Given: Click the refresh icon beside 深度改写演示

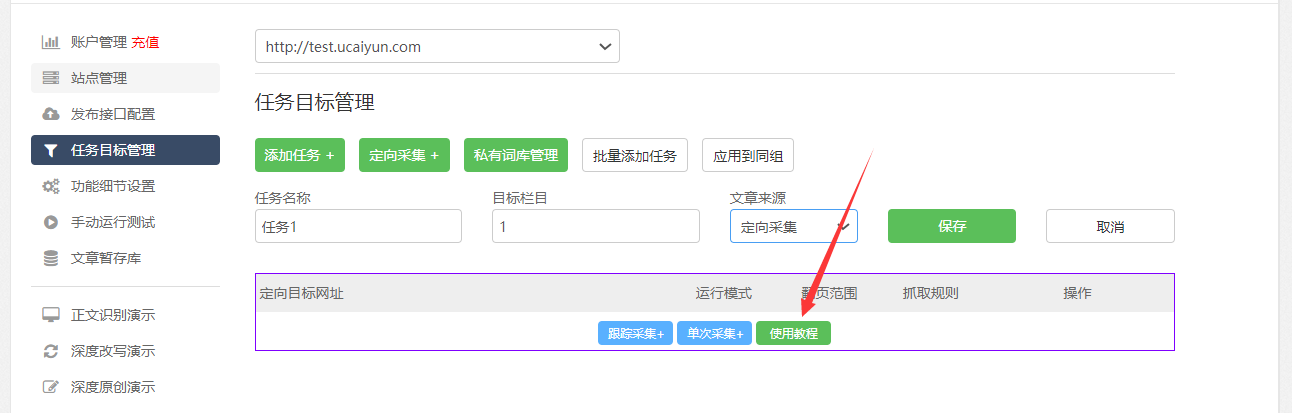Looking at the screenshot, I should (50, 351).
